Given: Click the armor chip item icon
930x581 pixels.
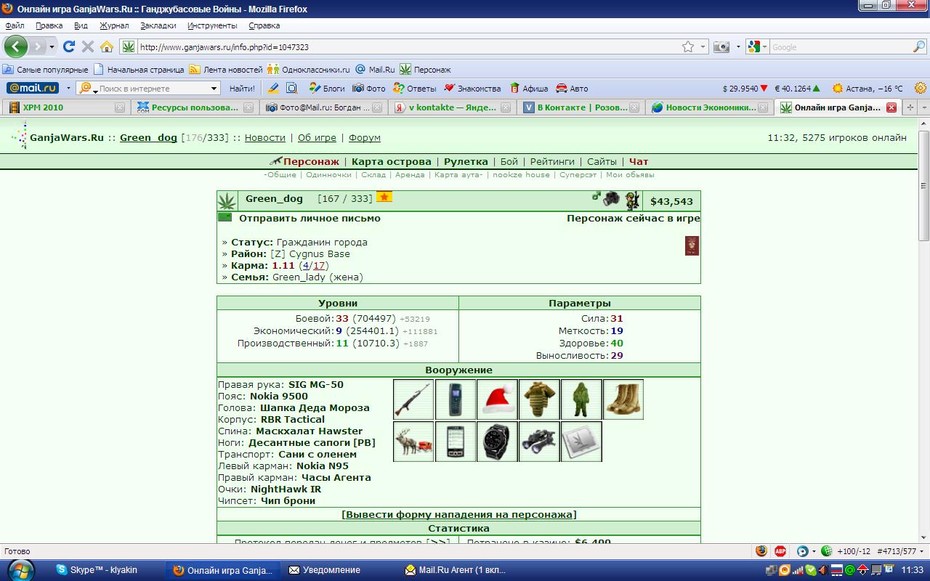Looking at the screenshot, I should tap(581, 441).
